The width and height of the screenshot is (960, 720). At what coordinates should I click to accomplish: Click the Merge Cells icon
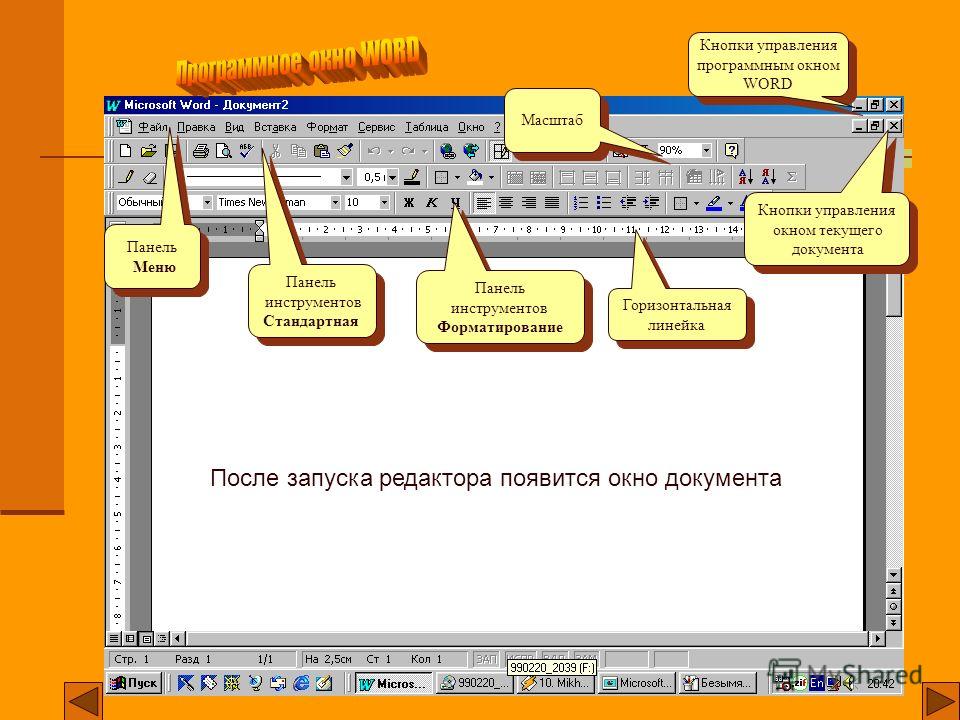pyautogui.click(x=515, y=177)
